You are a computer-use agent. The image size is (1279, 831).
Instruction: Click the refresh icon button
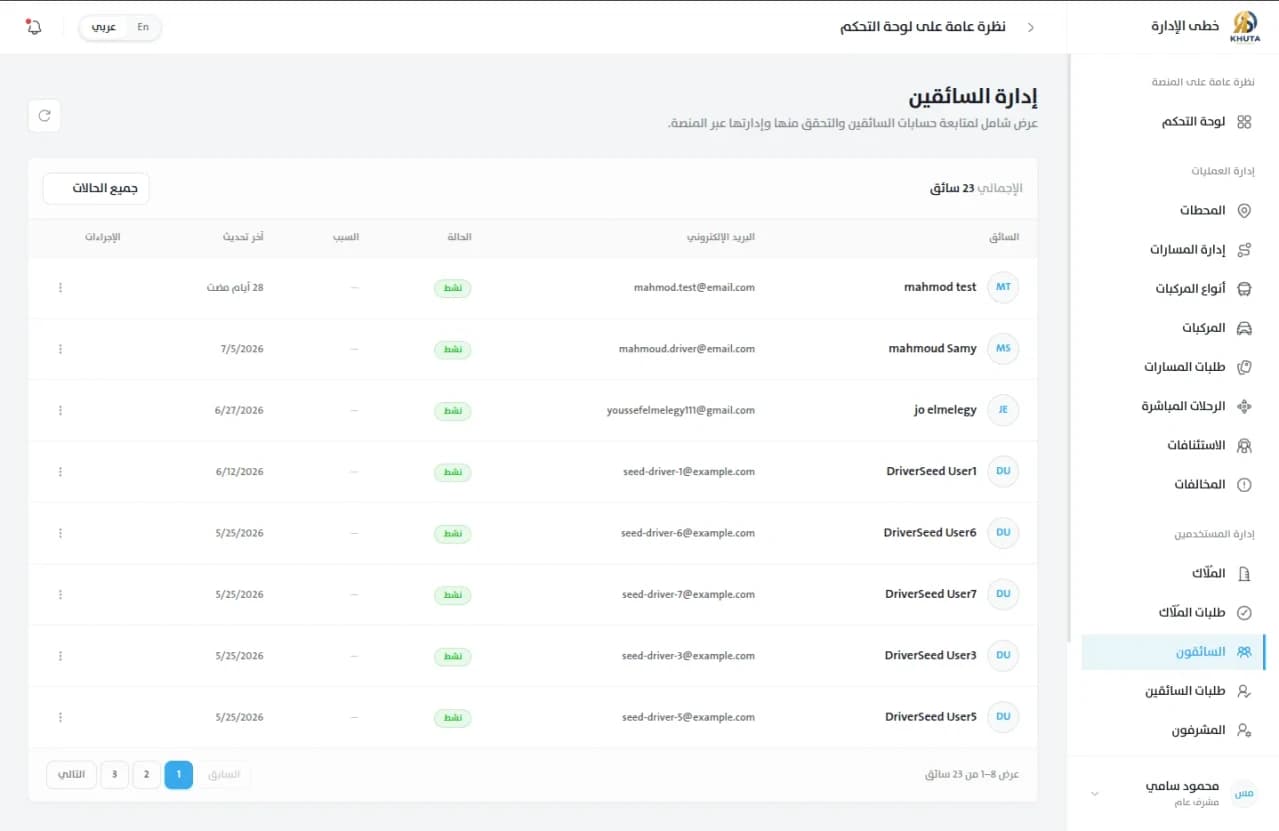click(44, 116)
